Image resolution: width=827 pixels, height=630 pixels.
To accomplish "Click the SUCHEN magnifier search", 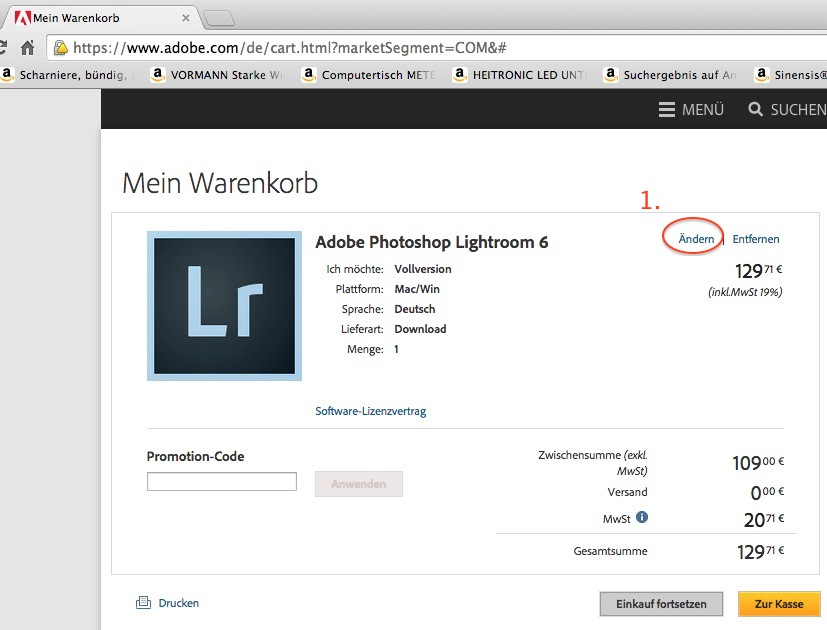I will (787, 109).
